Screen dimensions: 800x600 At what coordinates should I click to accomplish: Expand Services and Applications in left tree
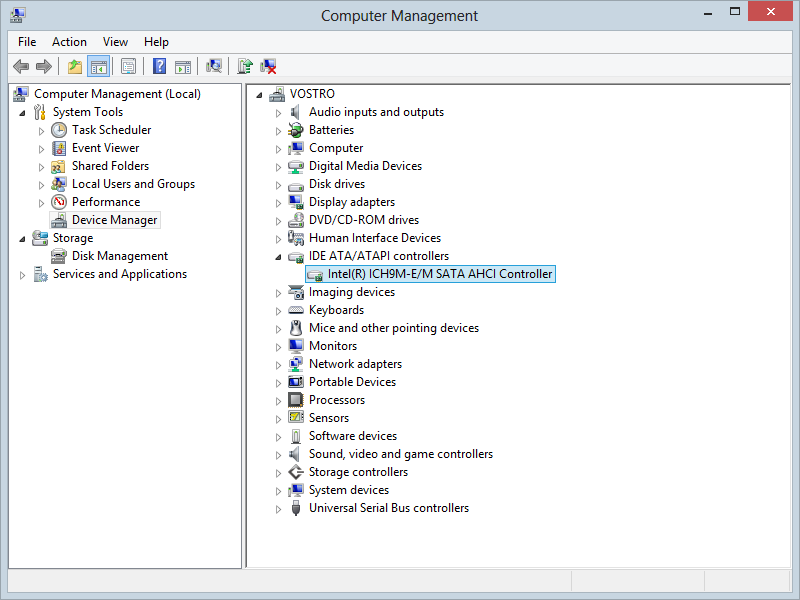click(x=22, y=276)
